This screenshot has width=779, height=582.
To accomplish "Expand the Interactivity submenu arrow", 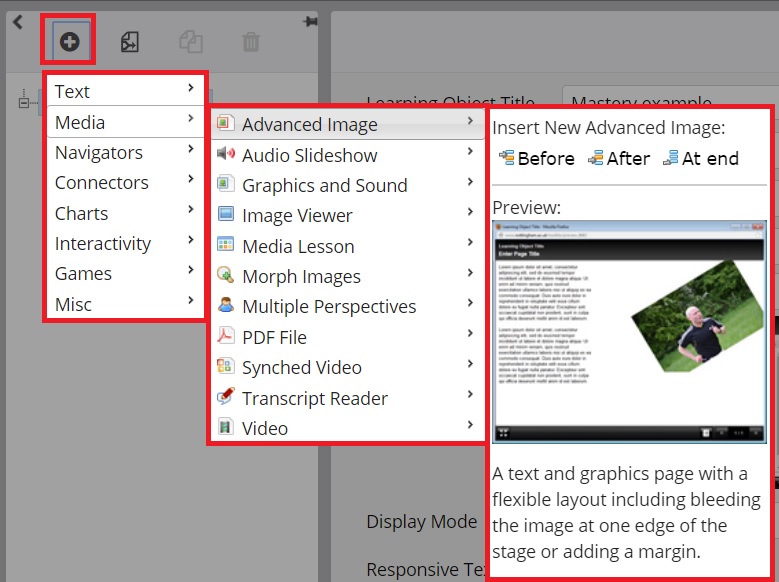I will pos(190,242).
